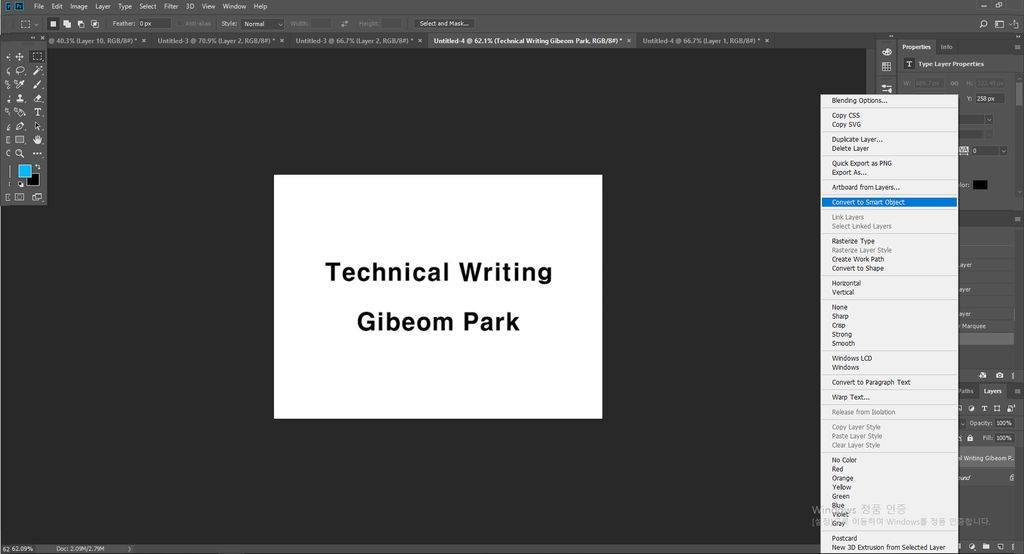The height and width of the screenshot is (554, 1024).
Task: Select the Clone Stamp tool
Action: (20, 98)
